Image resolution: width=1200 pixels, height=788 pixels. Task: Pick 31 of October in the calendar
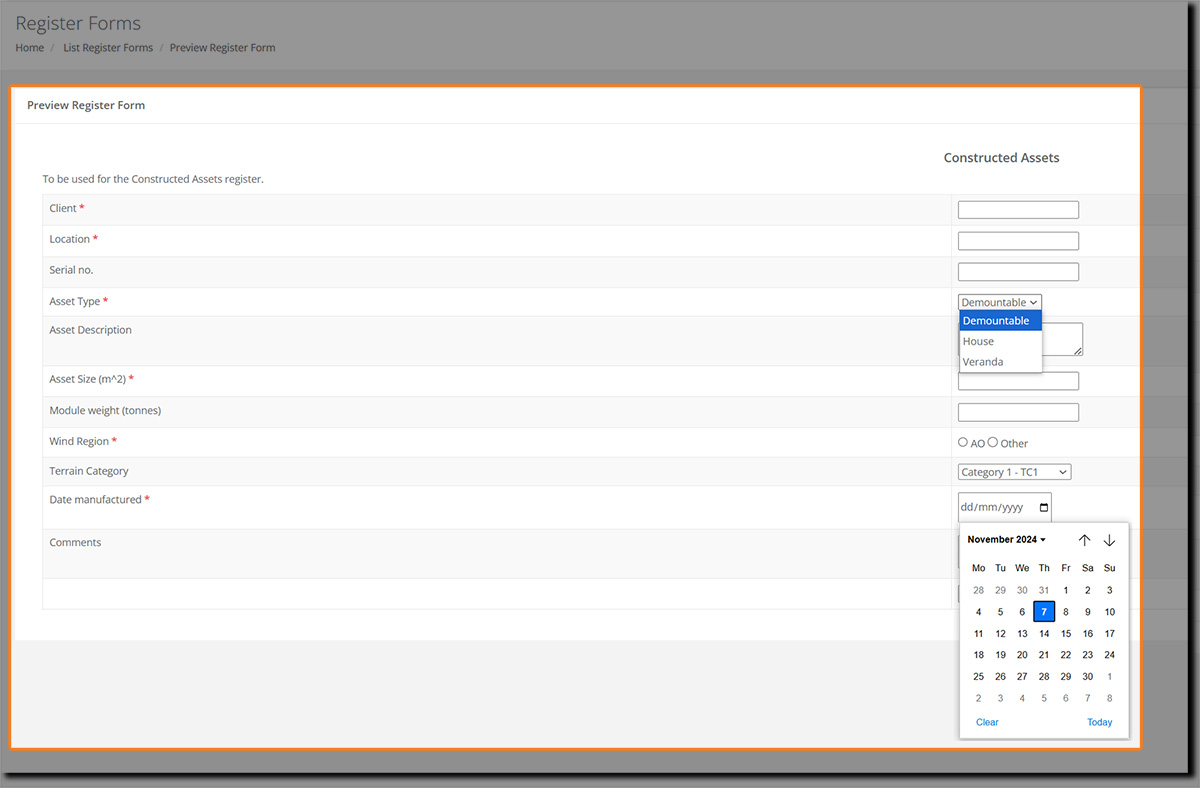click(x=1044, y=590)
